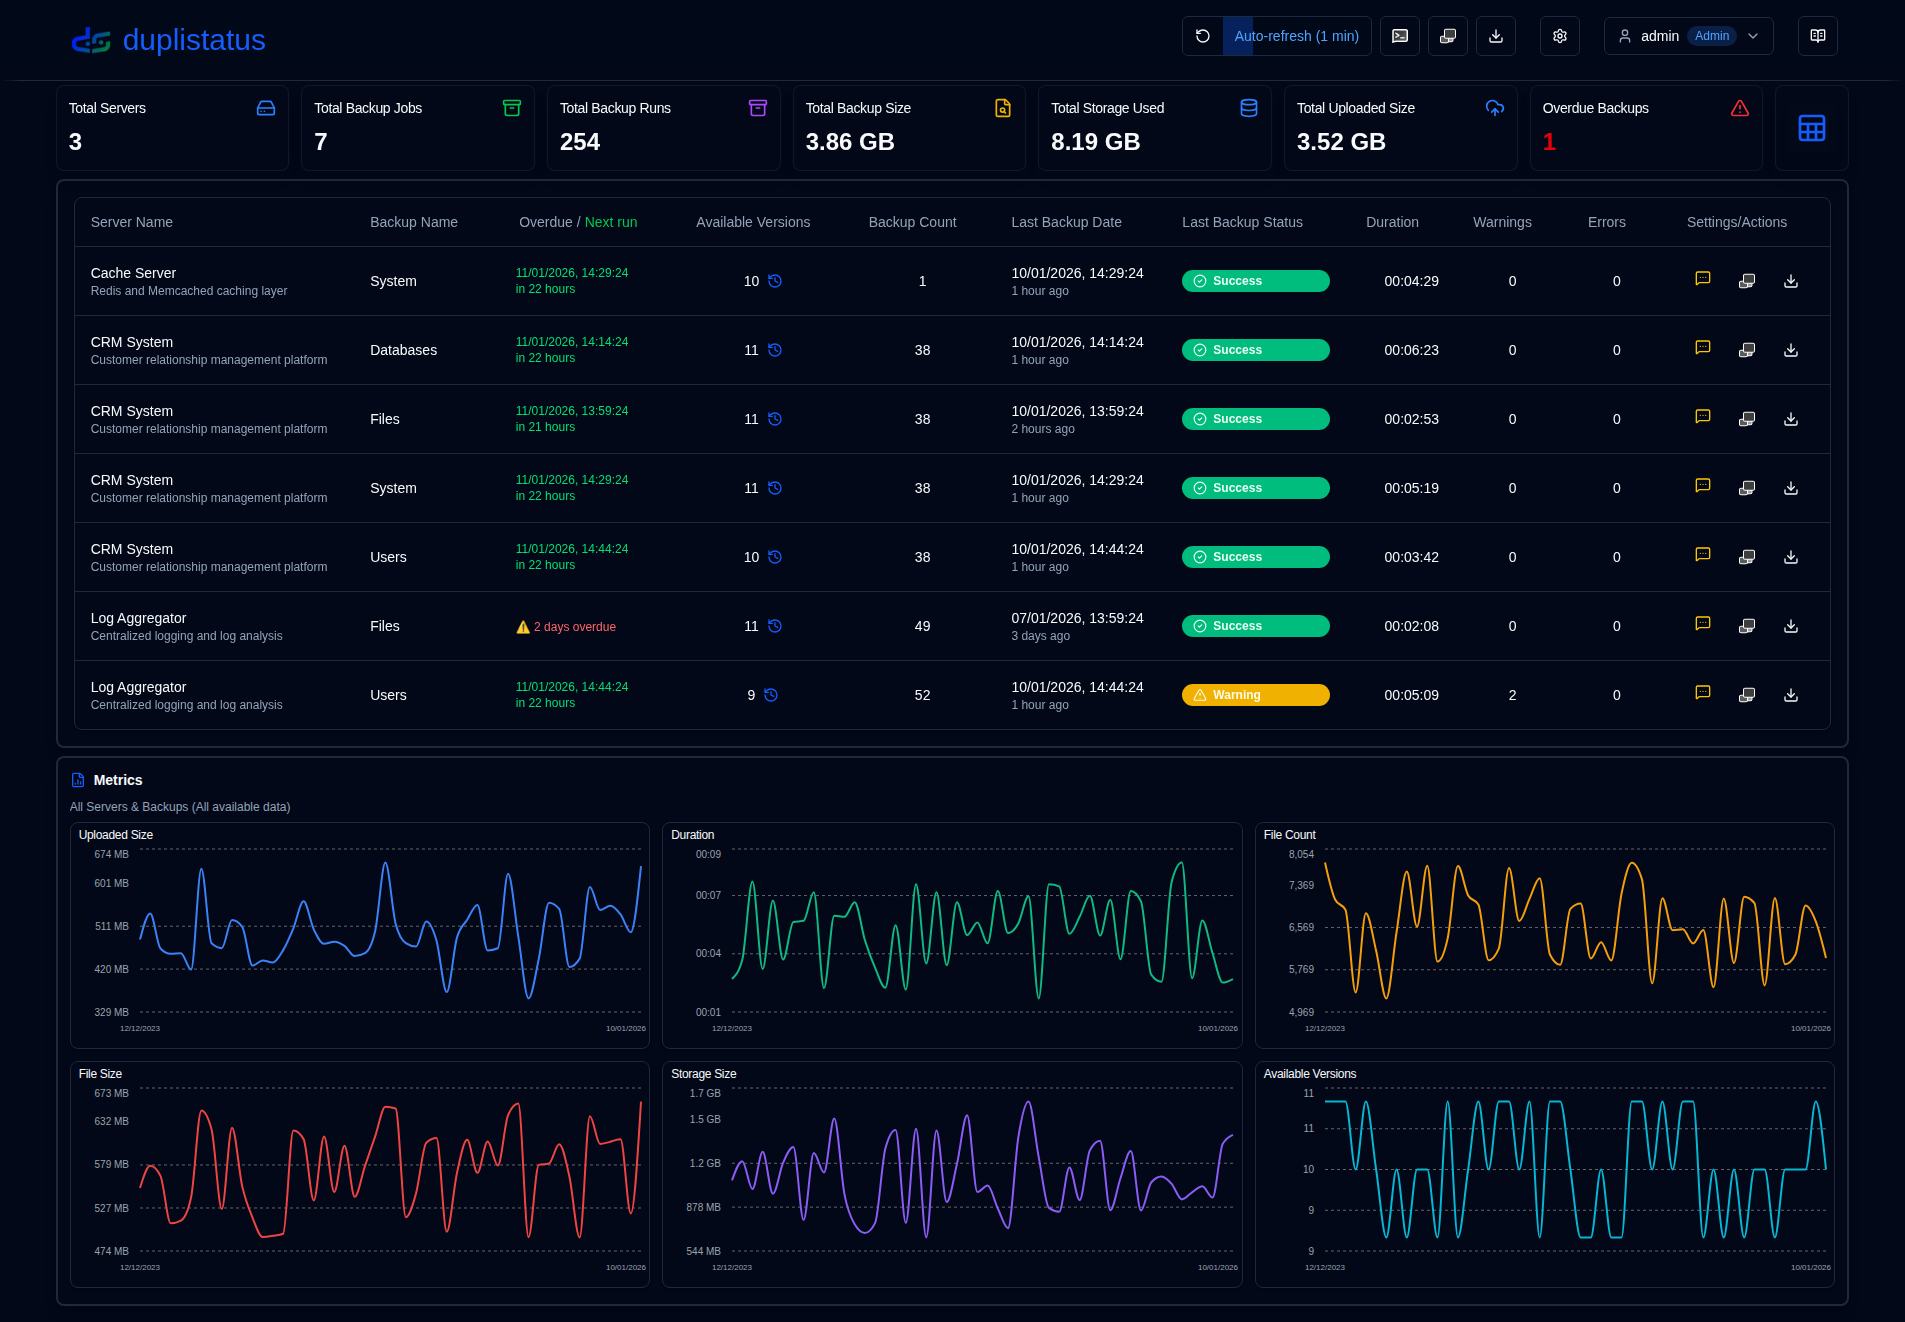The height and width of the screenshot is (1322, 1905).
Task: Sort the table by clicking the Duration column header
Action: pos(1392,222)
